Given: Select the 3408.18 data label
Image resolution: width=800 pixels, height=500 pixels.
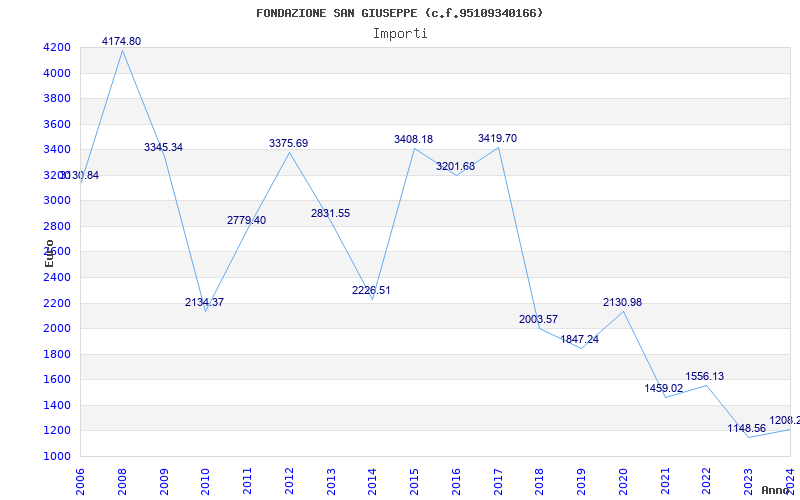Looking at the screenshot, I should point(413,139).
